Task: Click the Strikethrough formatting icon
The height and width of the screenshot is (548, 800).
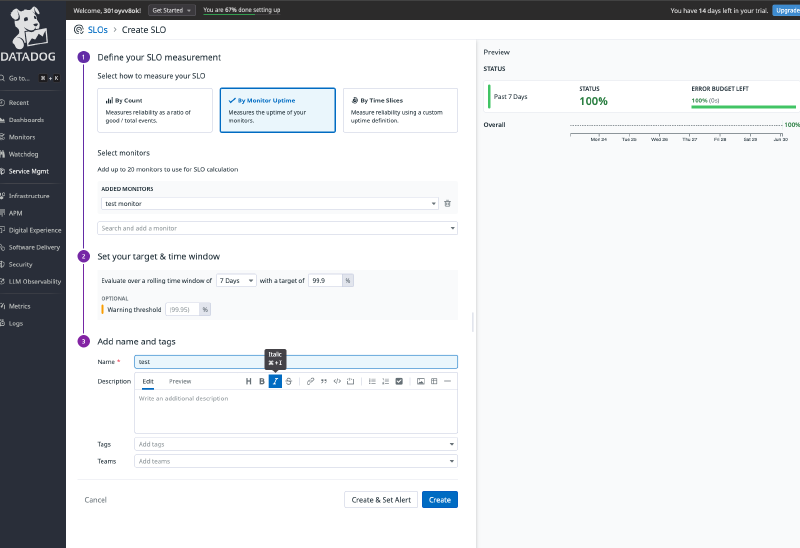Action: point(289,381)
